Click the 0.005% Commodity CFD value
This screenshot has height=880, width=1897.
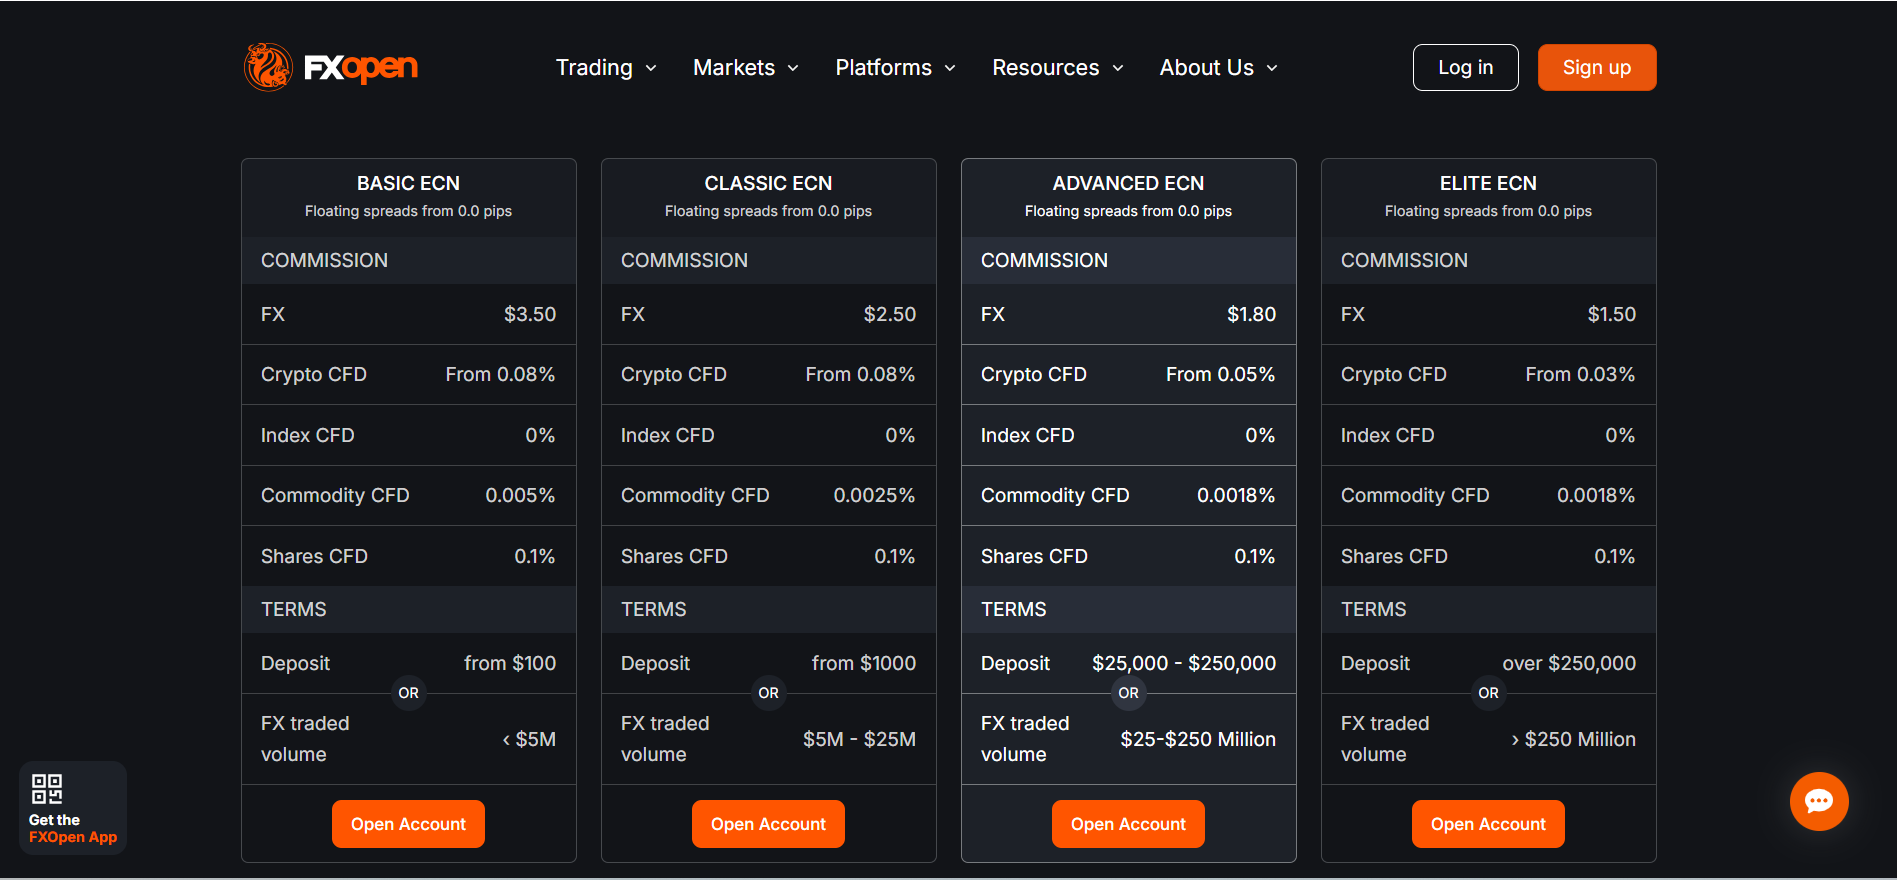(520, 495)
